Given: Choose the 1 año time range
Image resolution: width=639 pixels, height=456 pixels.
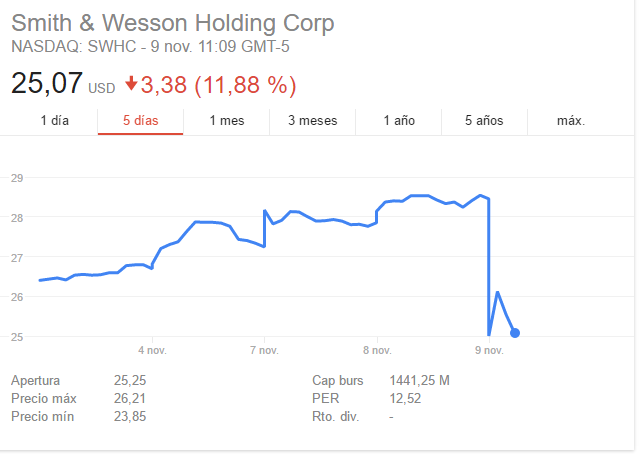Looking at the screenshot, I should [x=399, y=121].
